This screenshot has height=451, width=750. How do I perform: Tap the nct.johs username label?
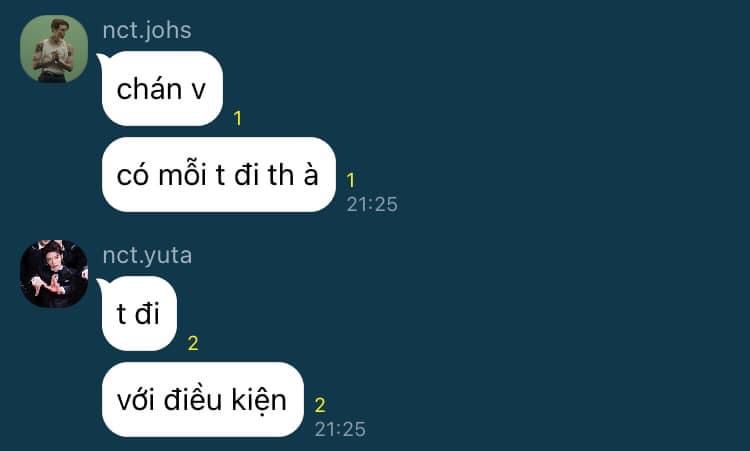(x=147, y=31)
